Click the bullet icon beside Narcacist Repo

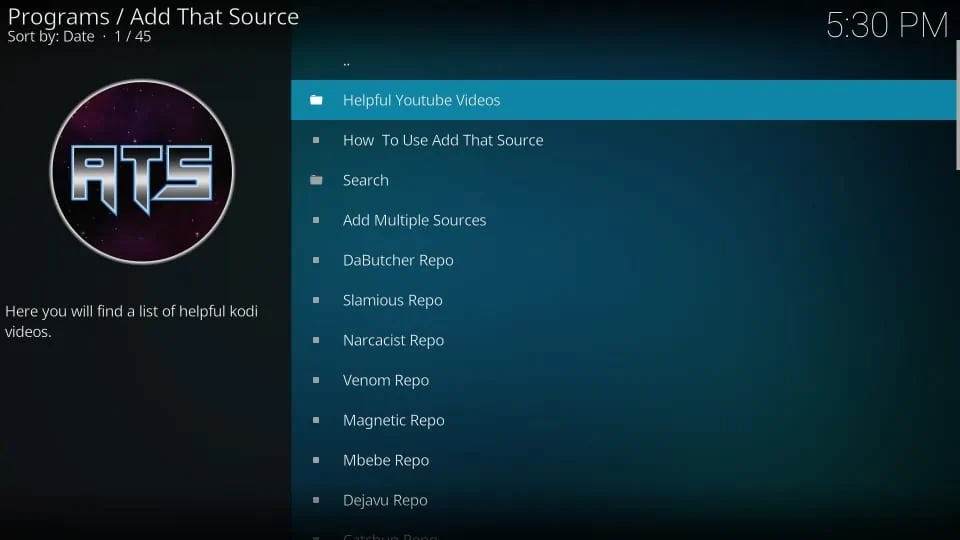(x=316, y=340)
